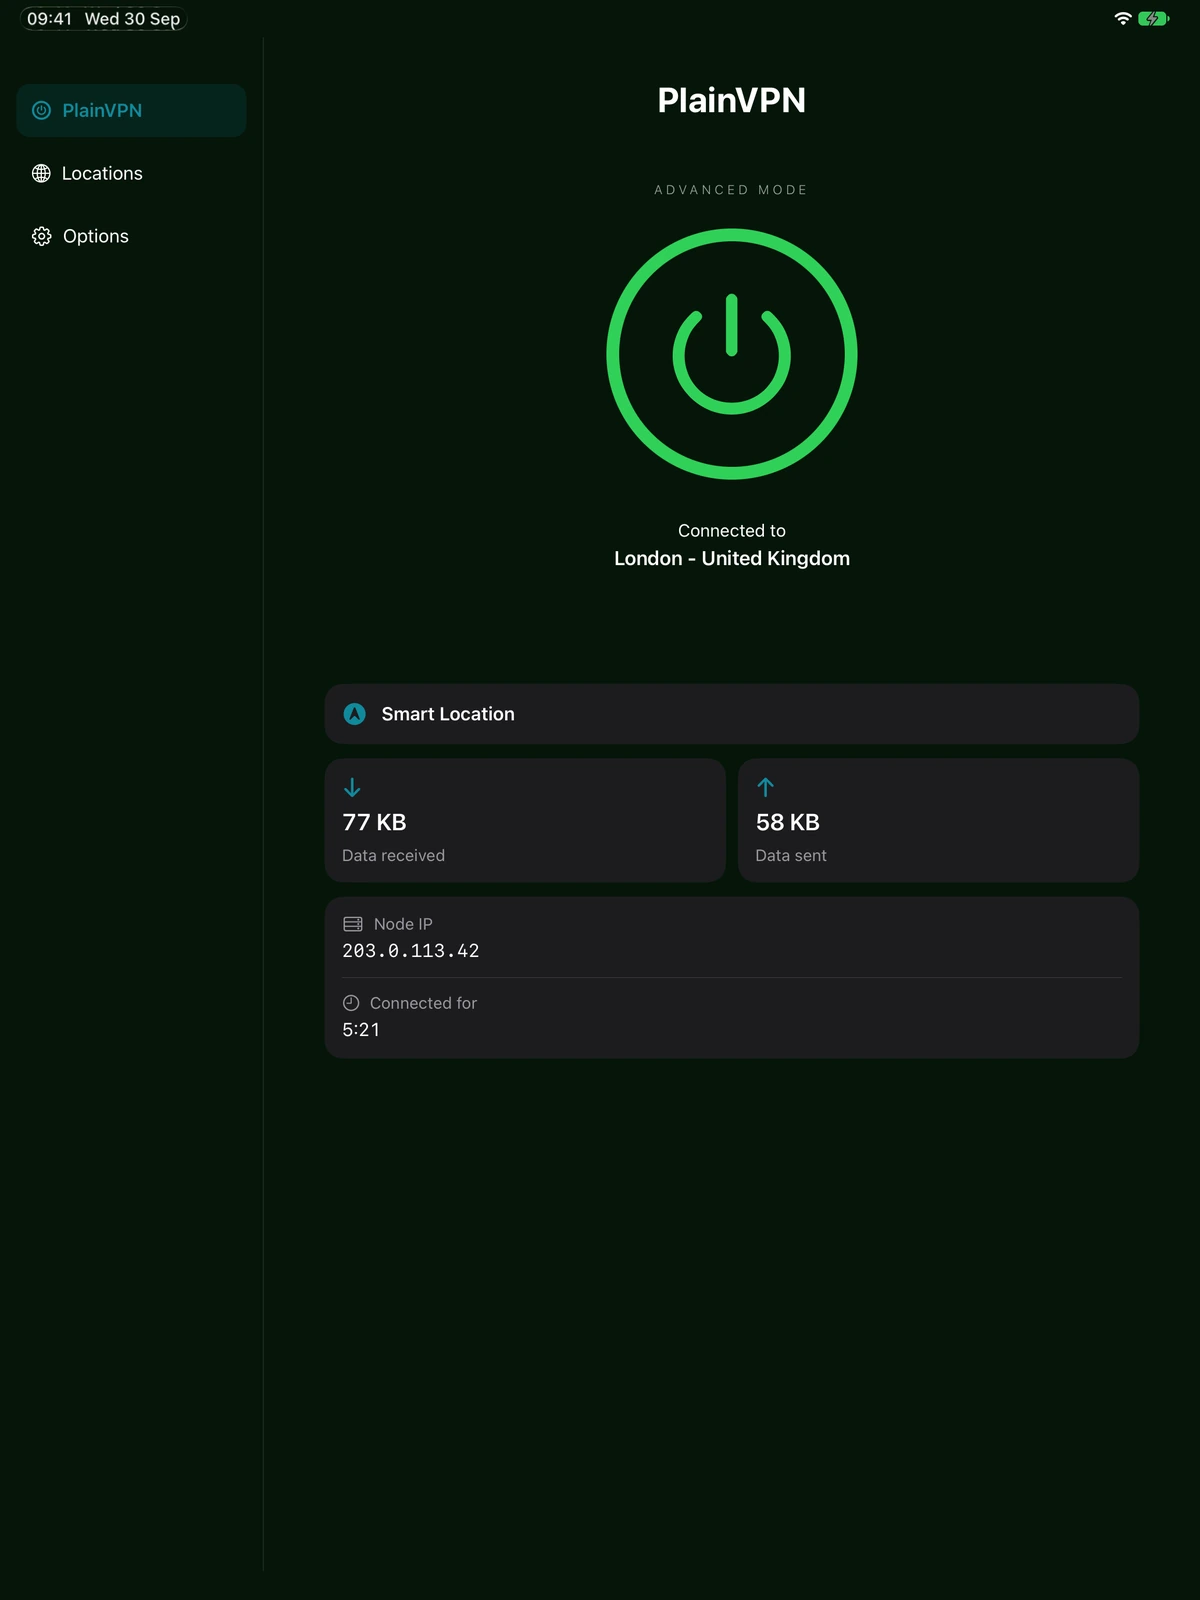Click the 77 KB data received value
1200x1600 pixels.
(374, 822)
